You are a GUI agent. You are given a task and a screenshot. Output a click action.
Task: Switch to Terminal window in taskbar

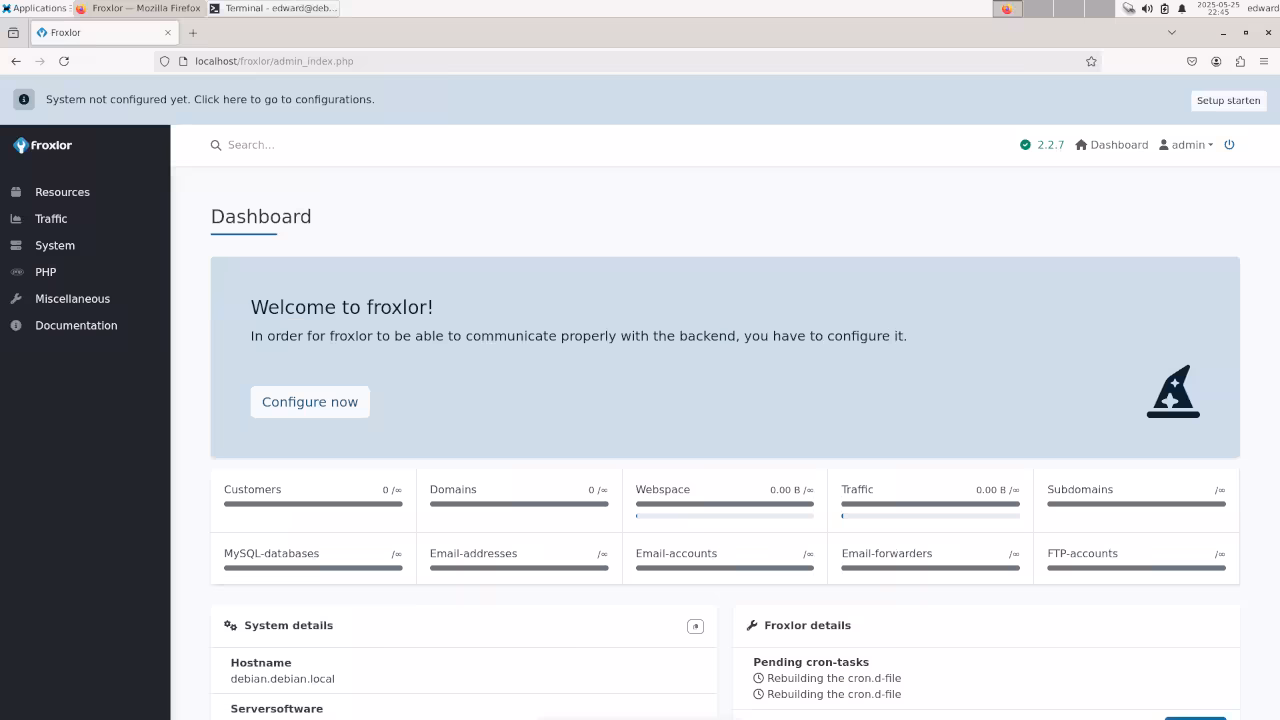tap(273, 8)
